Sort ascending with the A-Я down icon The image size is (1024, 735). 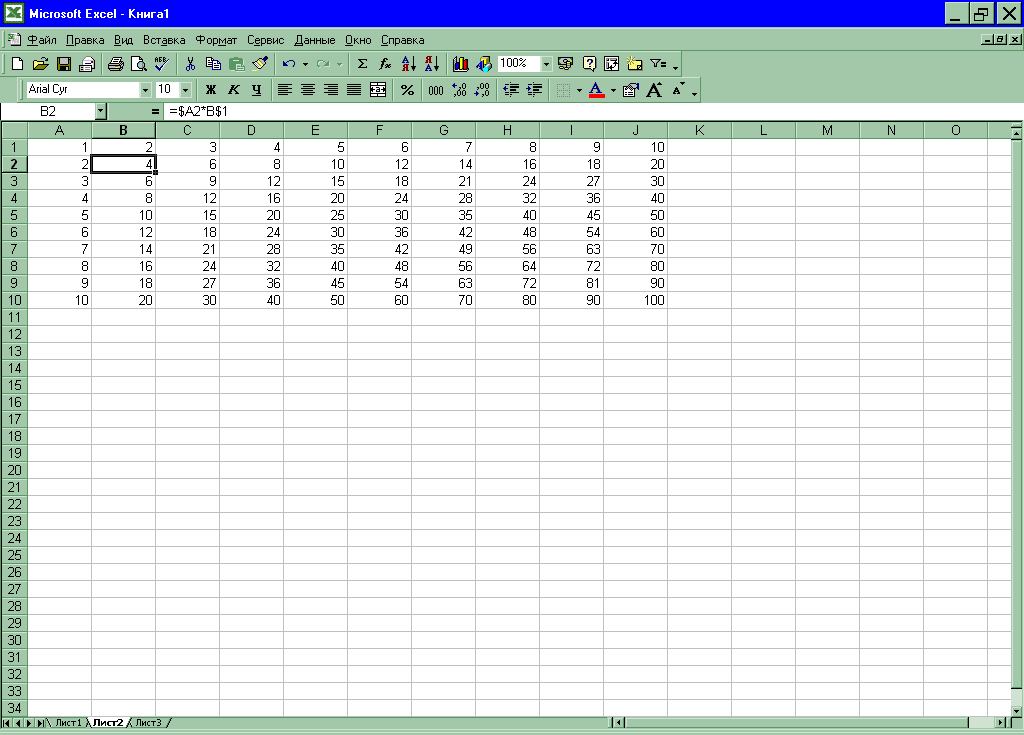click(x=409, y=63)
